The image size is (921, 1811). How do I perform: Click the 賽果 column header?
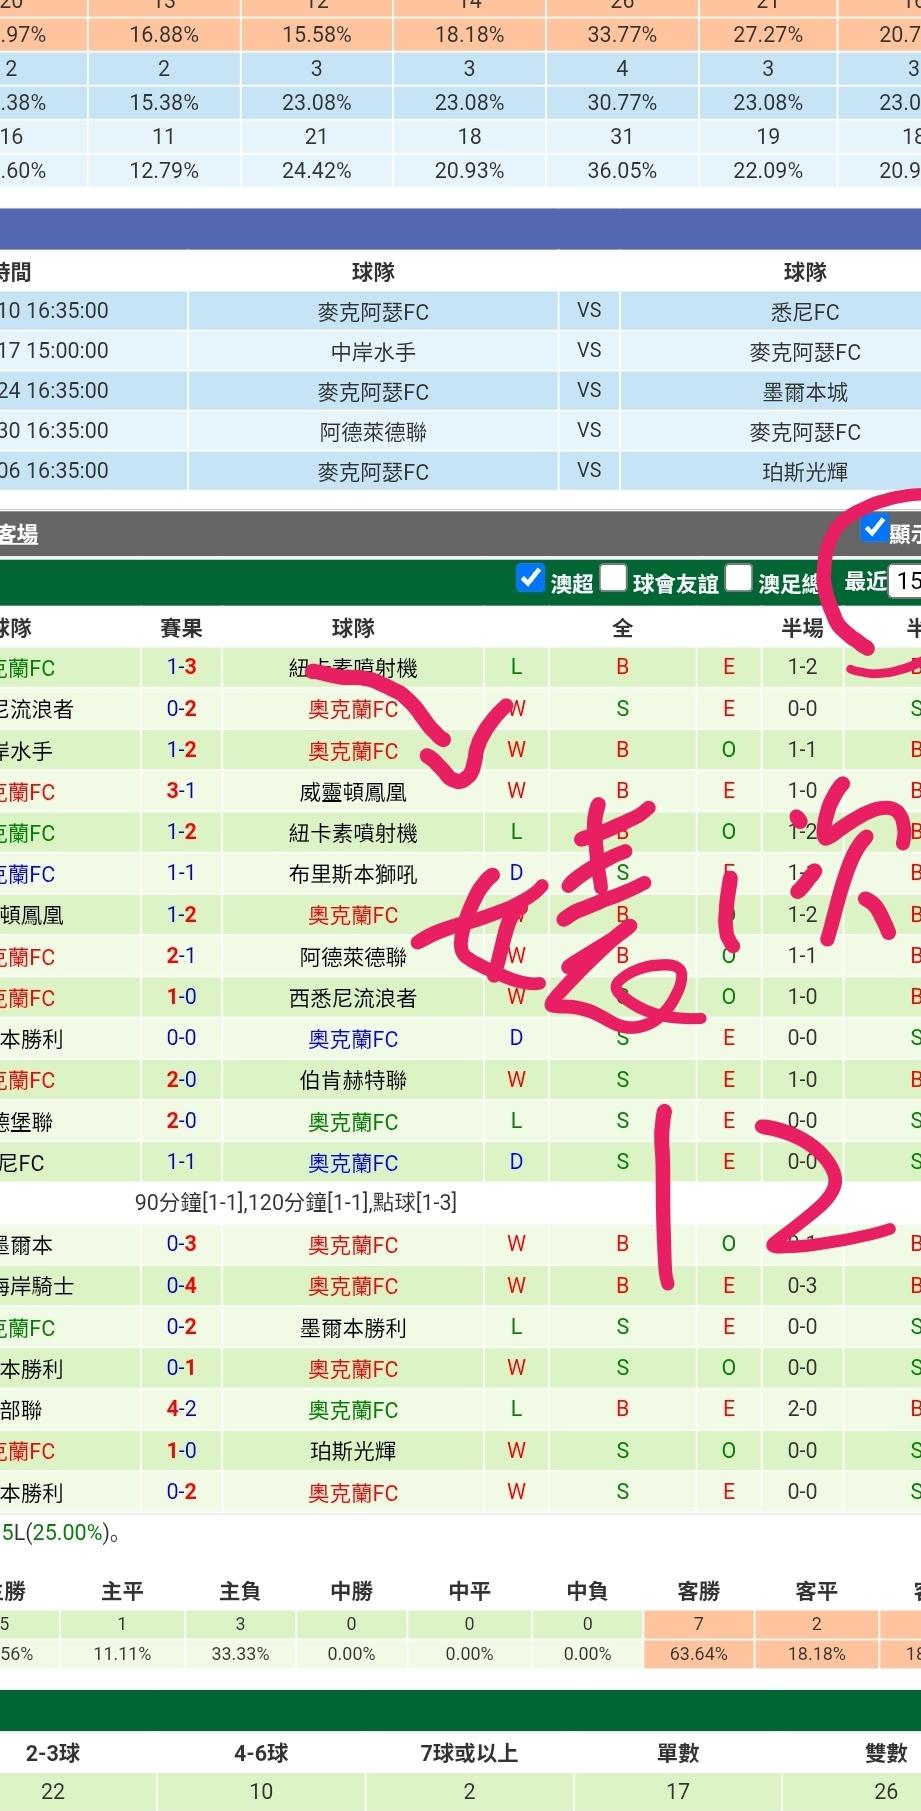181,628
